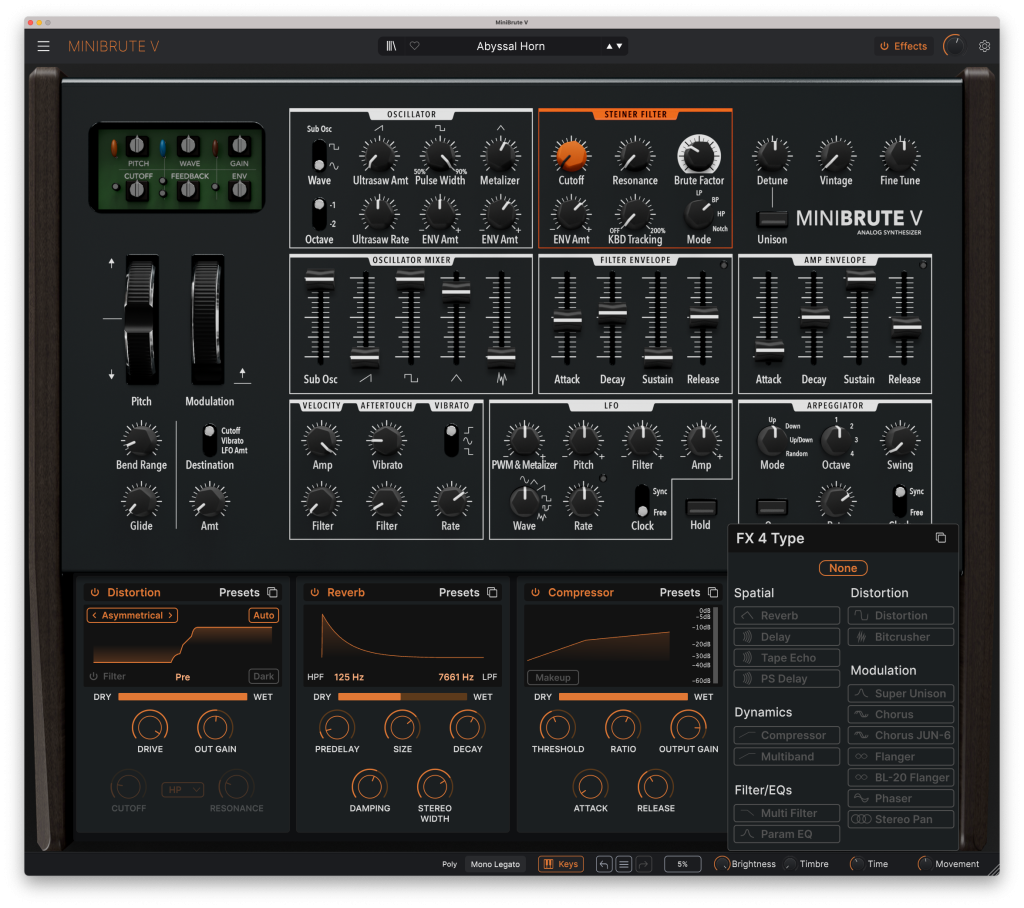Click None in the FX 4 Type panel
The image size is (1024, 908).
[x=843, y=567]
